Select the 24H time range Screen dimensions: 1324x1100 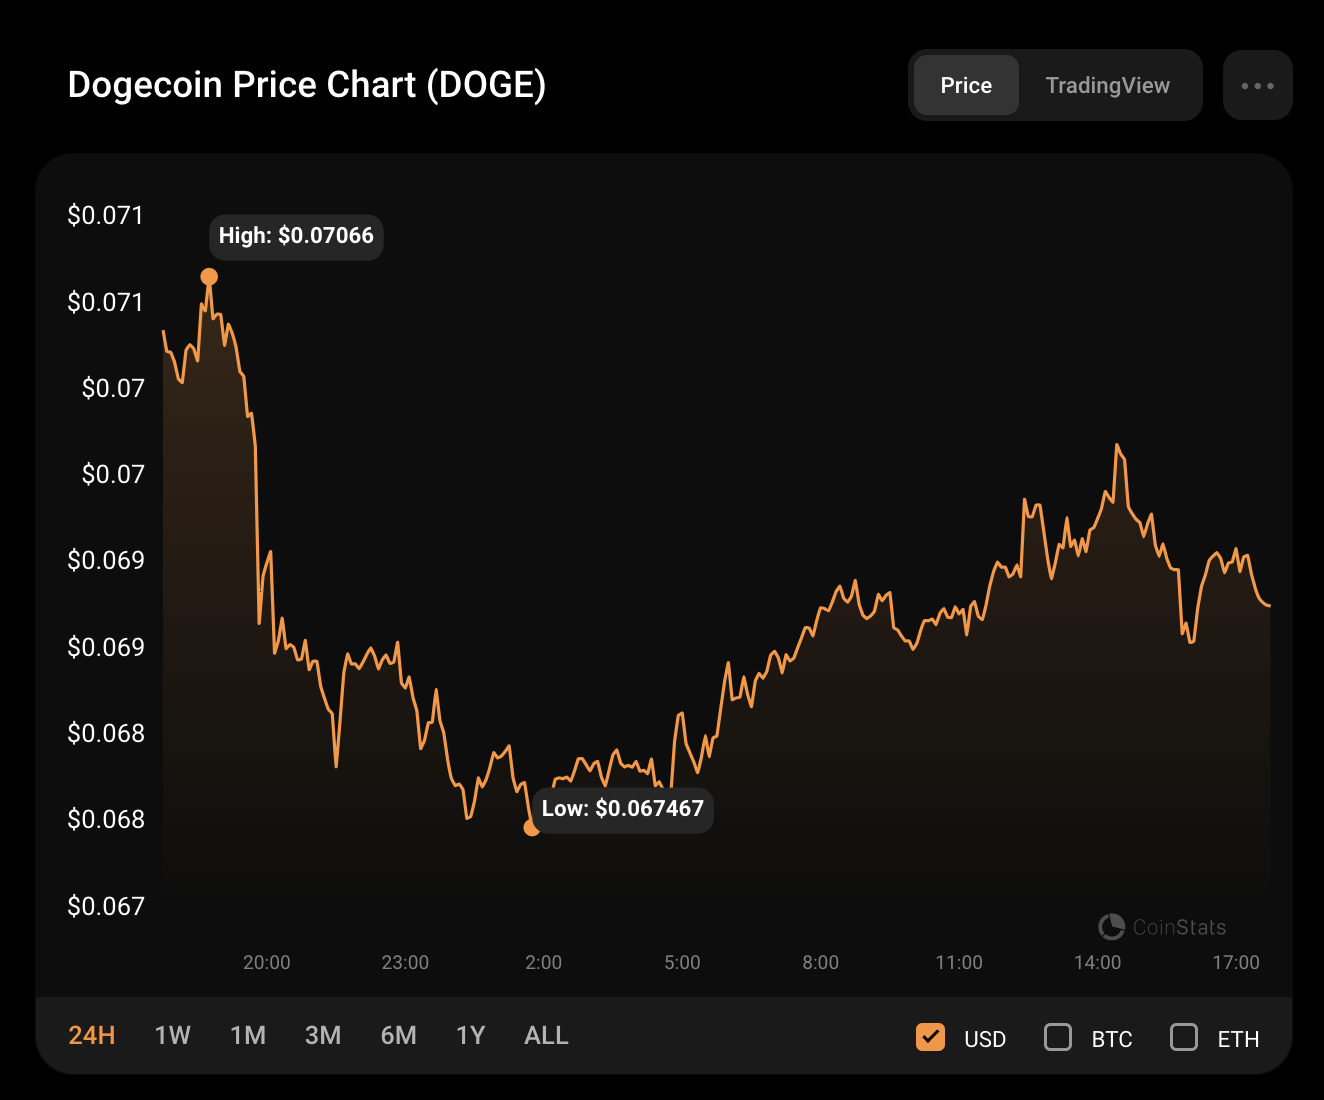pyautogui.click(x=92, y=1036)
